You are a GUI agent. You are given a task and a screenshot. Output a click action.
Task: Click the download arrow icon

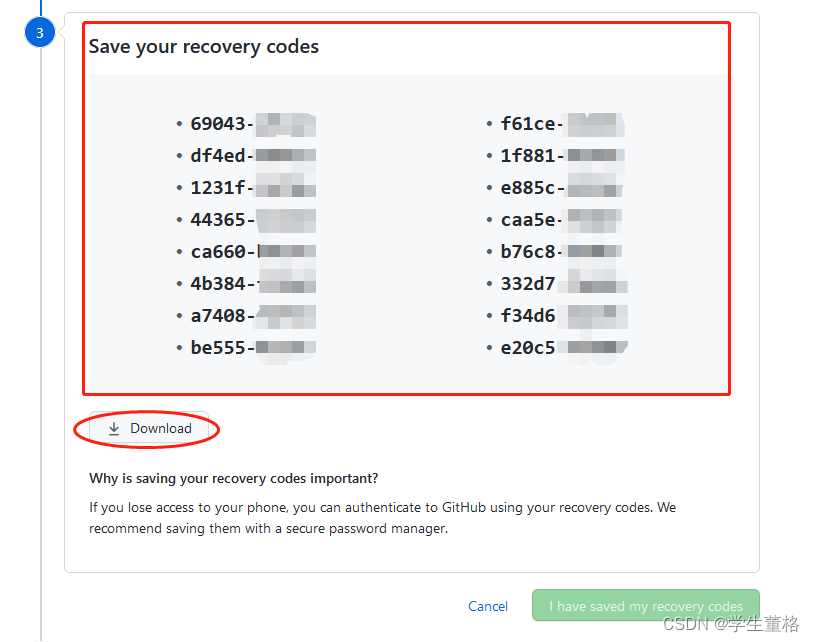pos(114,429)
